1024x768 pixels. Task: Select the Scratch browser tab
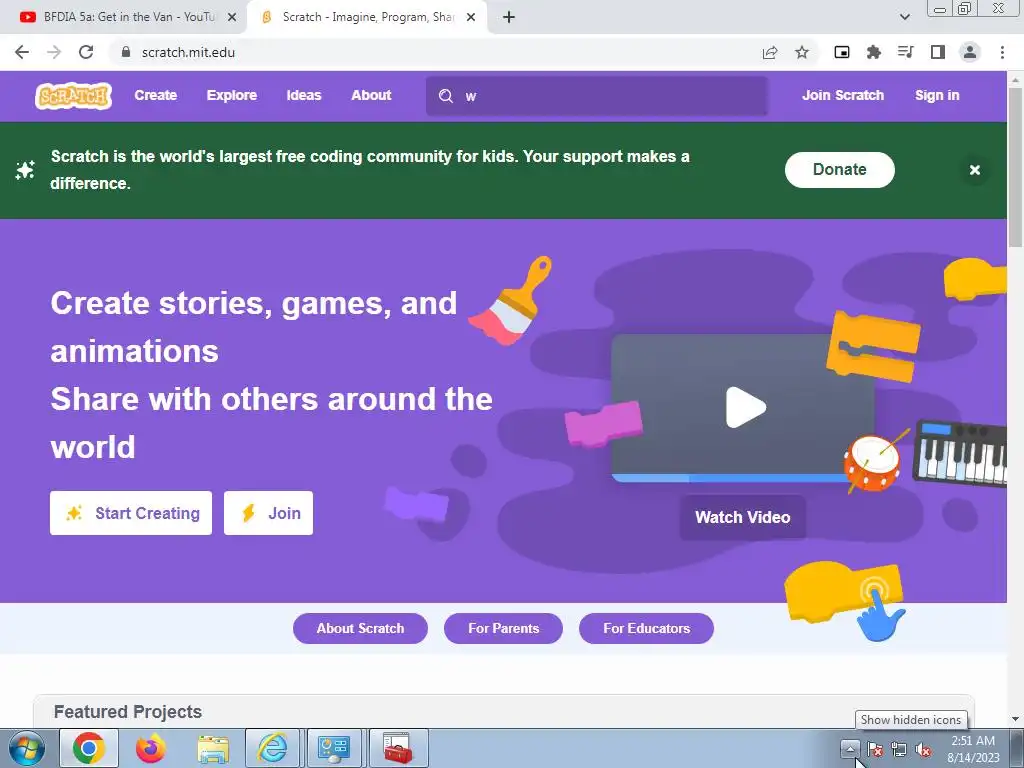(366, 17)
